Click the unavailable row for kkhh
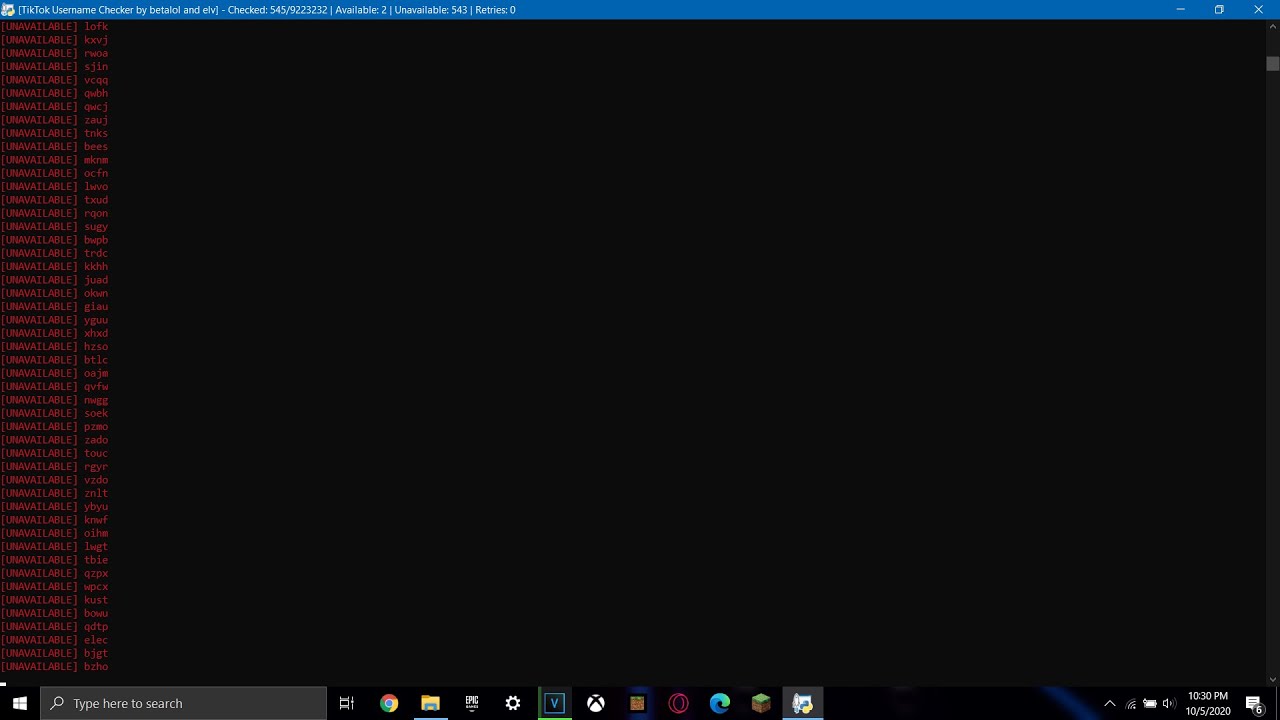This screenshot has width=1280, height=720. [54, 267]
